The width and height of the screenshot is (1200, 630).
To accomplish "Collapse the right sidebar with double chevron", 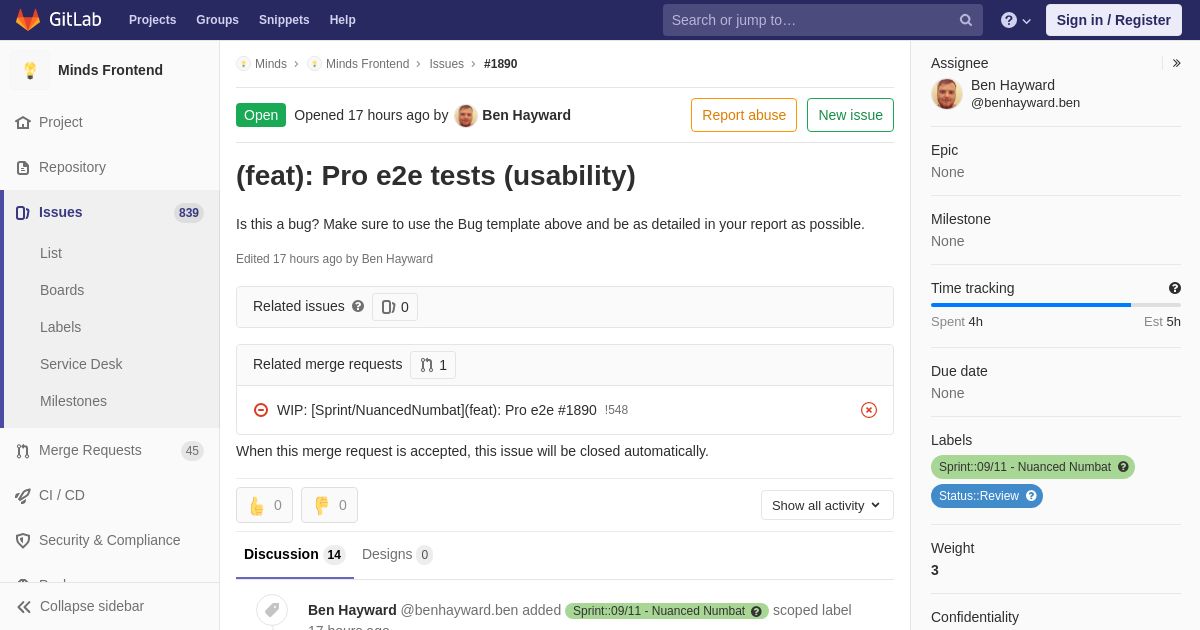I will 1177,63.
